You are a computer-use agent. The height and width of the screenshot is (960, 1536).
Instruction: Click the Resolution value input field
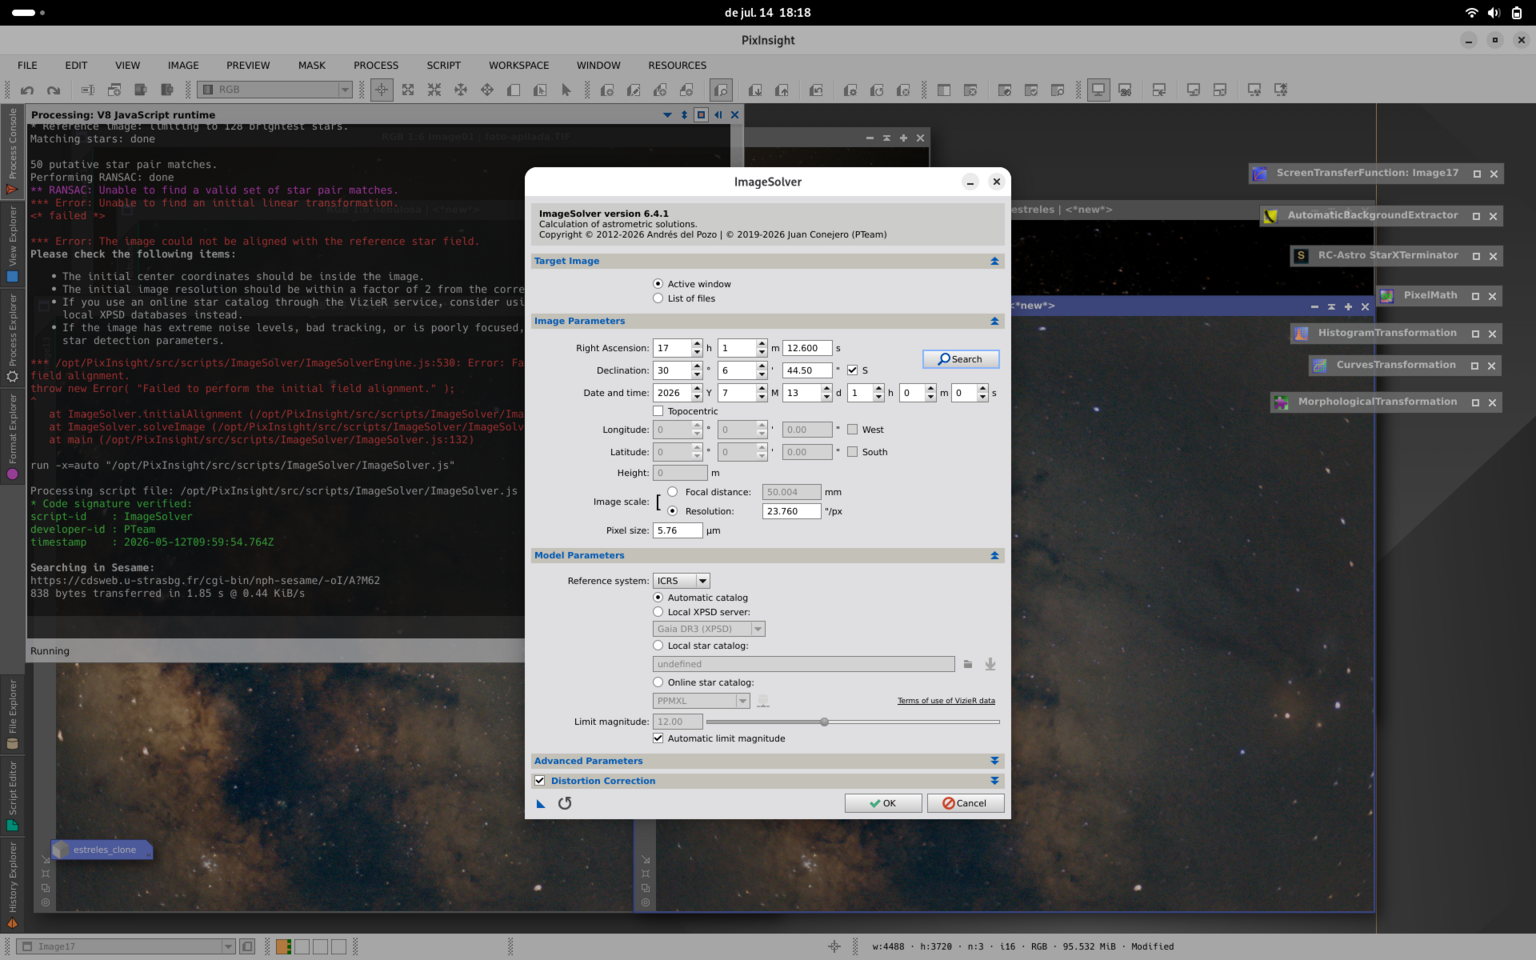click(791, 511)
